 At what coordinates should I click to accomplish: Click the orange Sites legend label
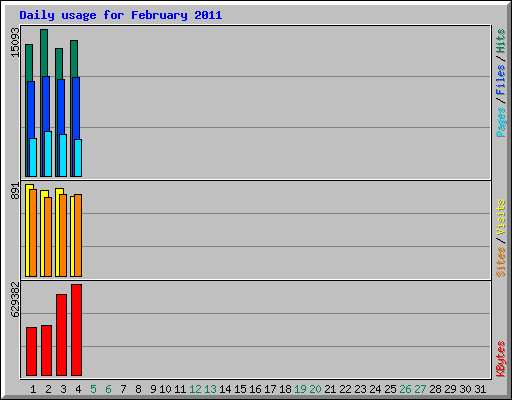(500, 262)
